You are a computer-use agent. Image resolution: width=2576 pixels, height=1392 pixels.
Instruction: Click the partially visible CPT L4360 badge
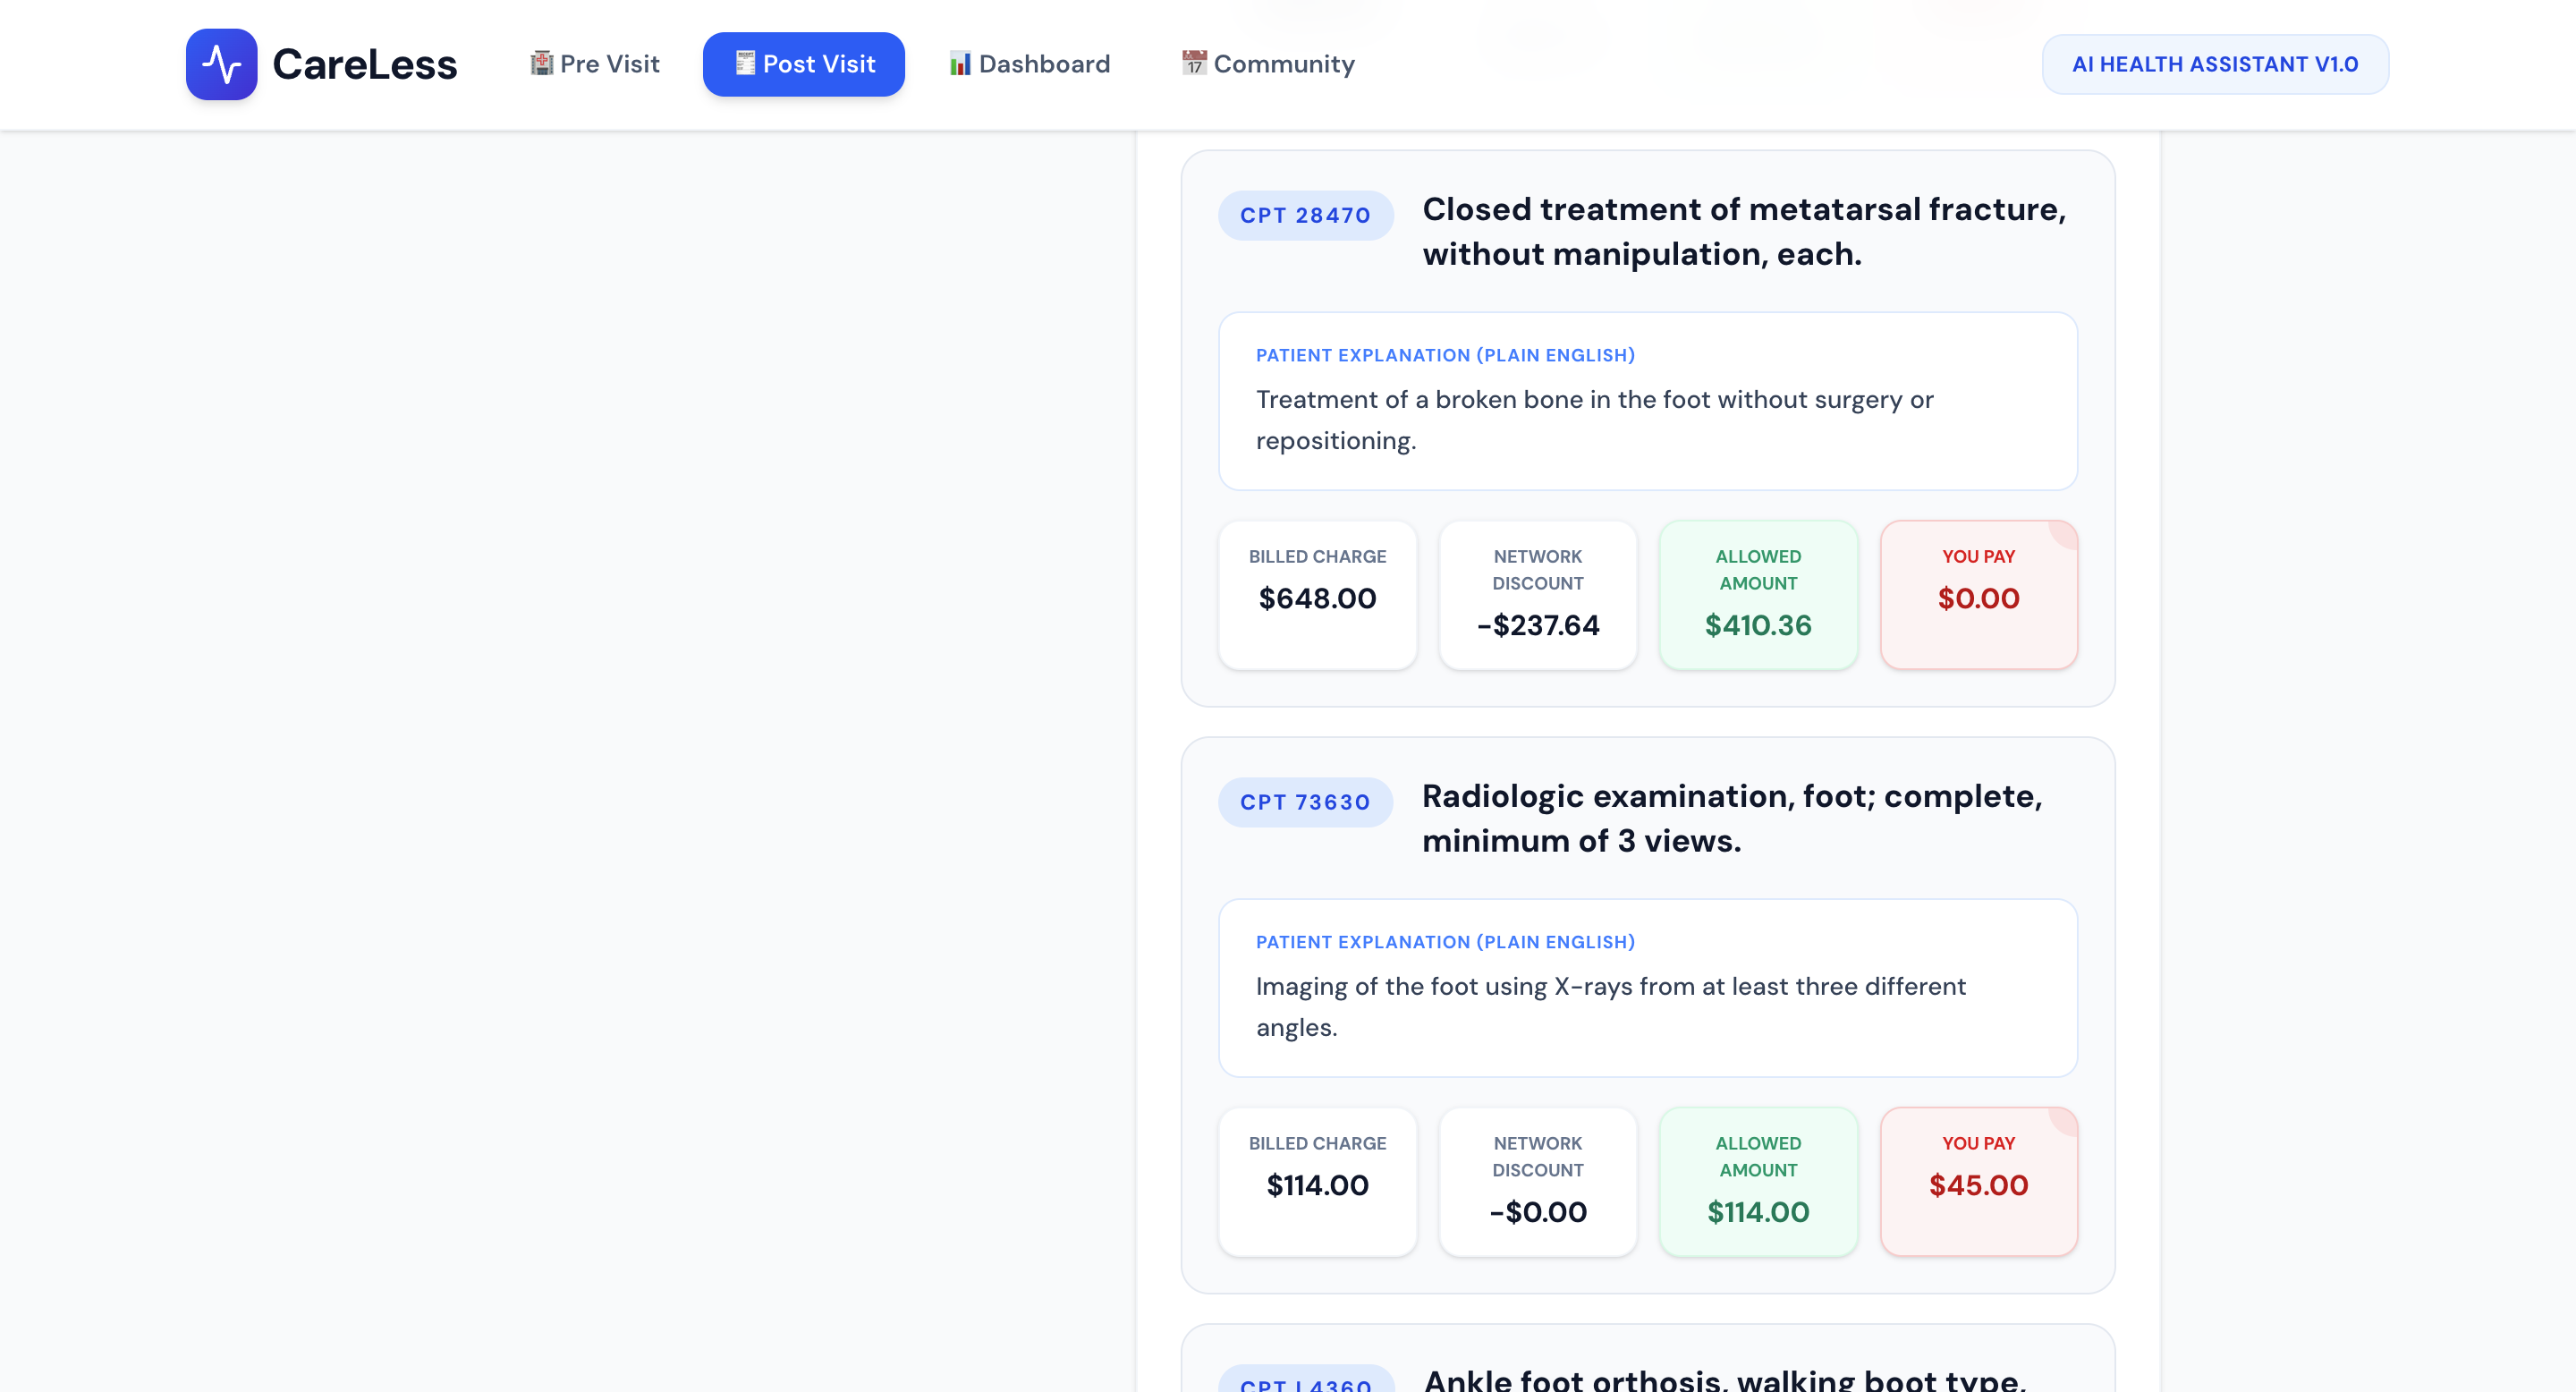[1304, 1382]
